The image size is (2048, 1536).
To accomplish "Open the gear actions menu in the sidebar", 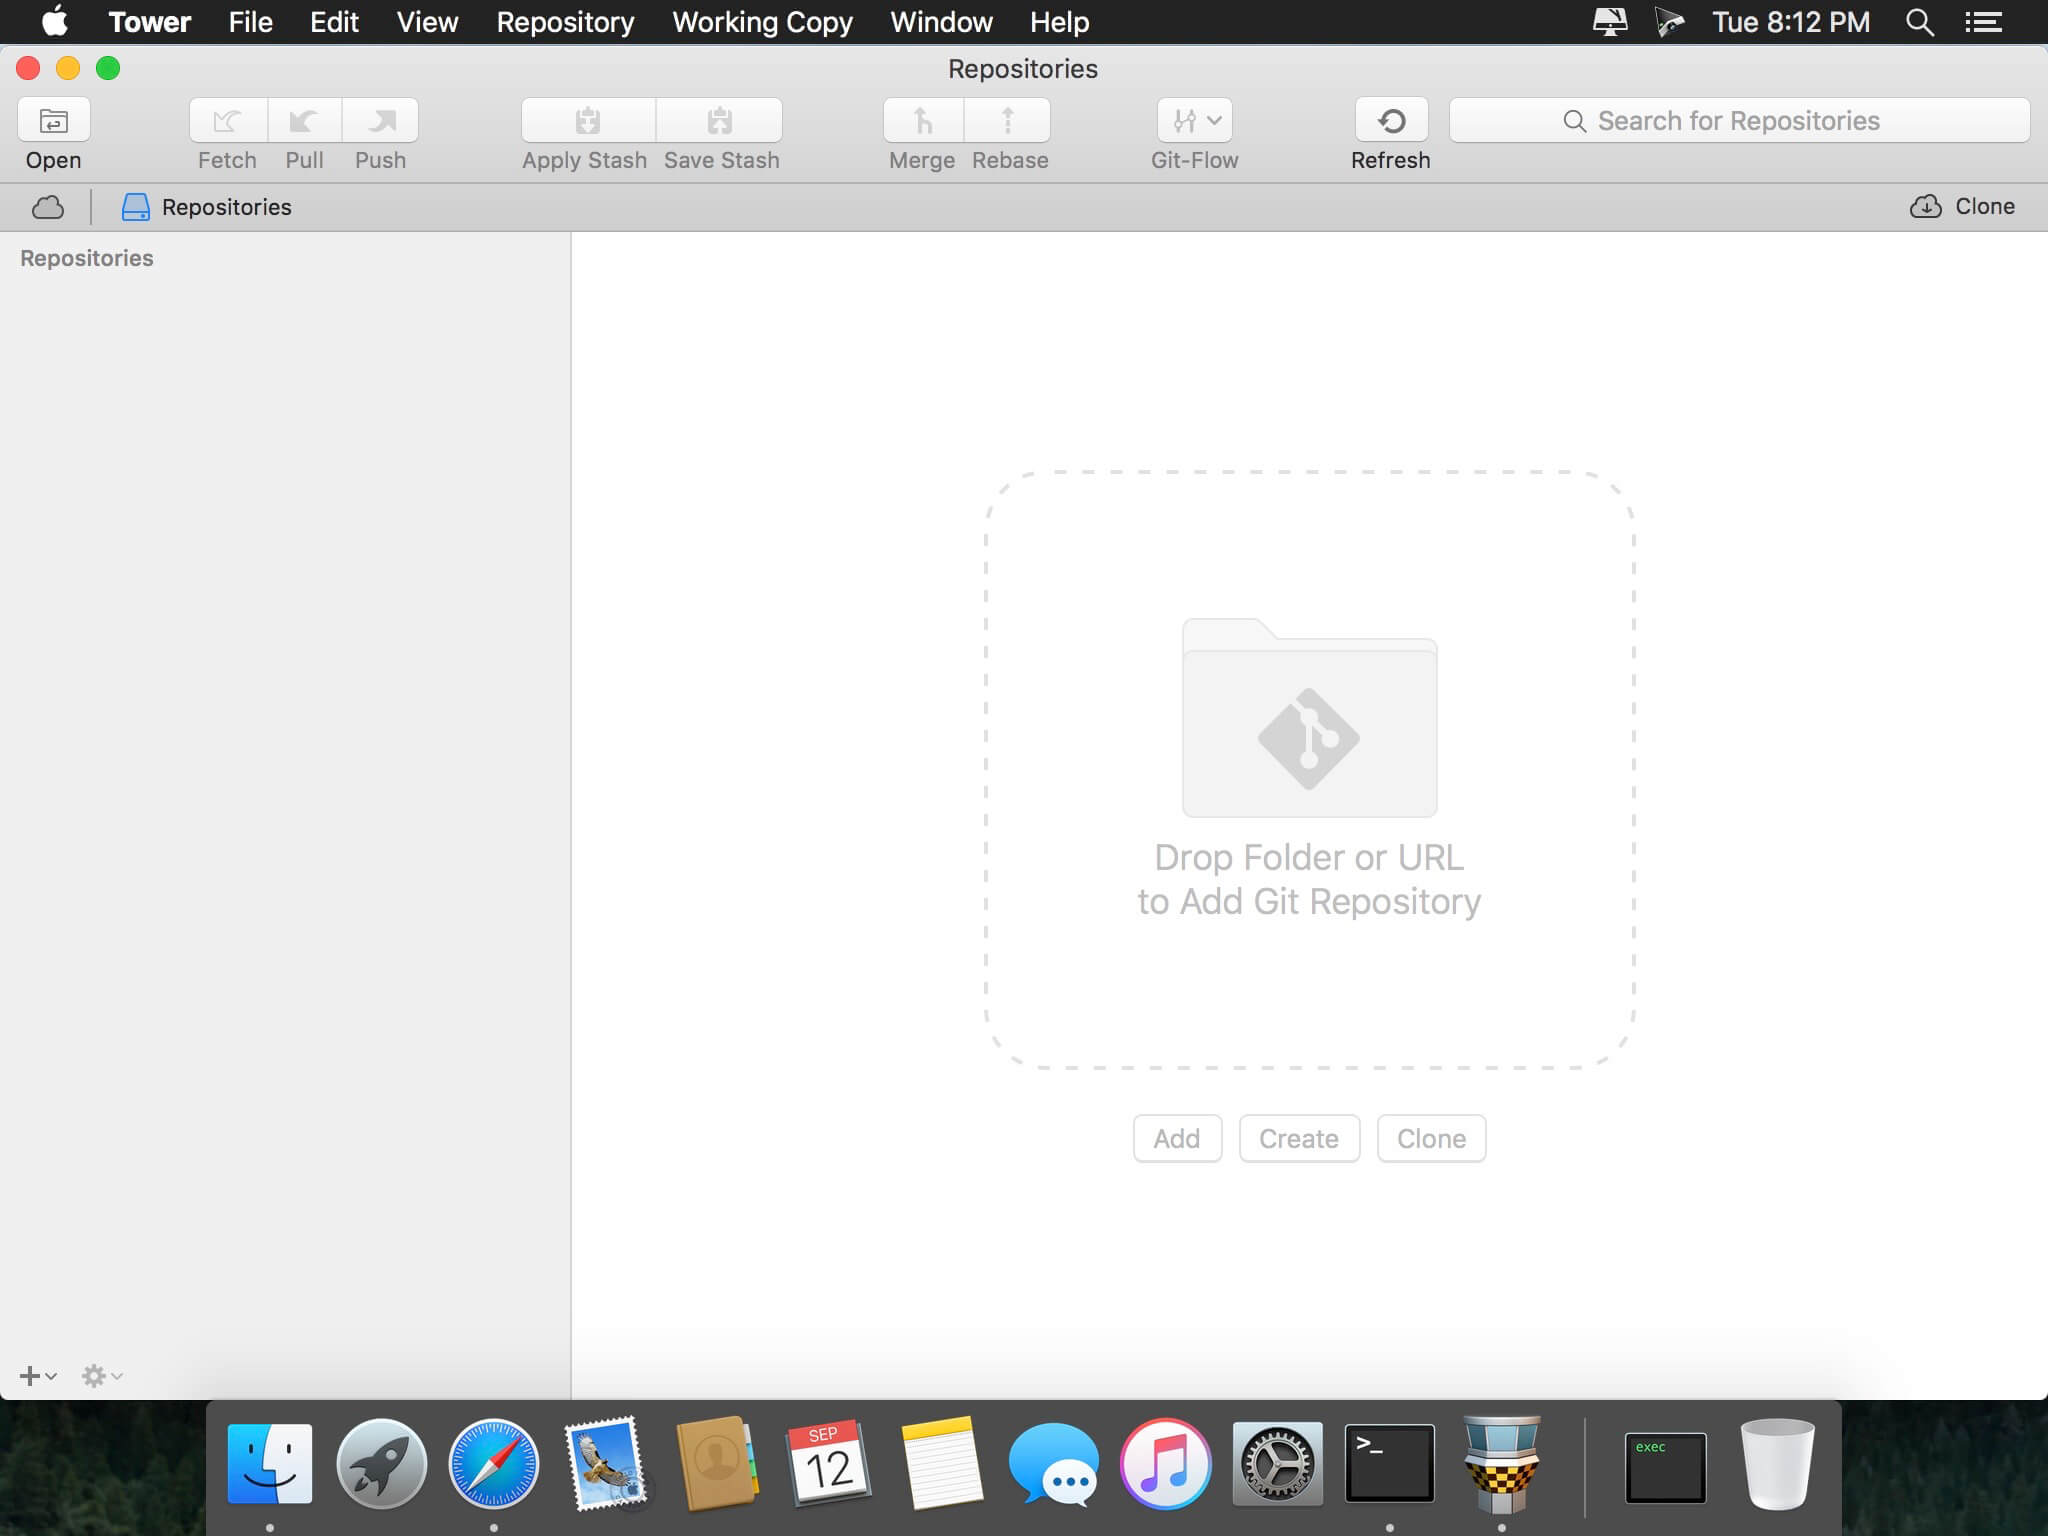I will click(x=102, y=1376).
